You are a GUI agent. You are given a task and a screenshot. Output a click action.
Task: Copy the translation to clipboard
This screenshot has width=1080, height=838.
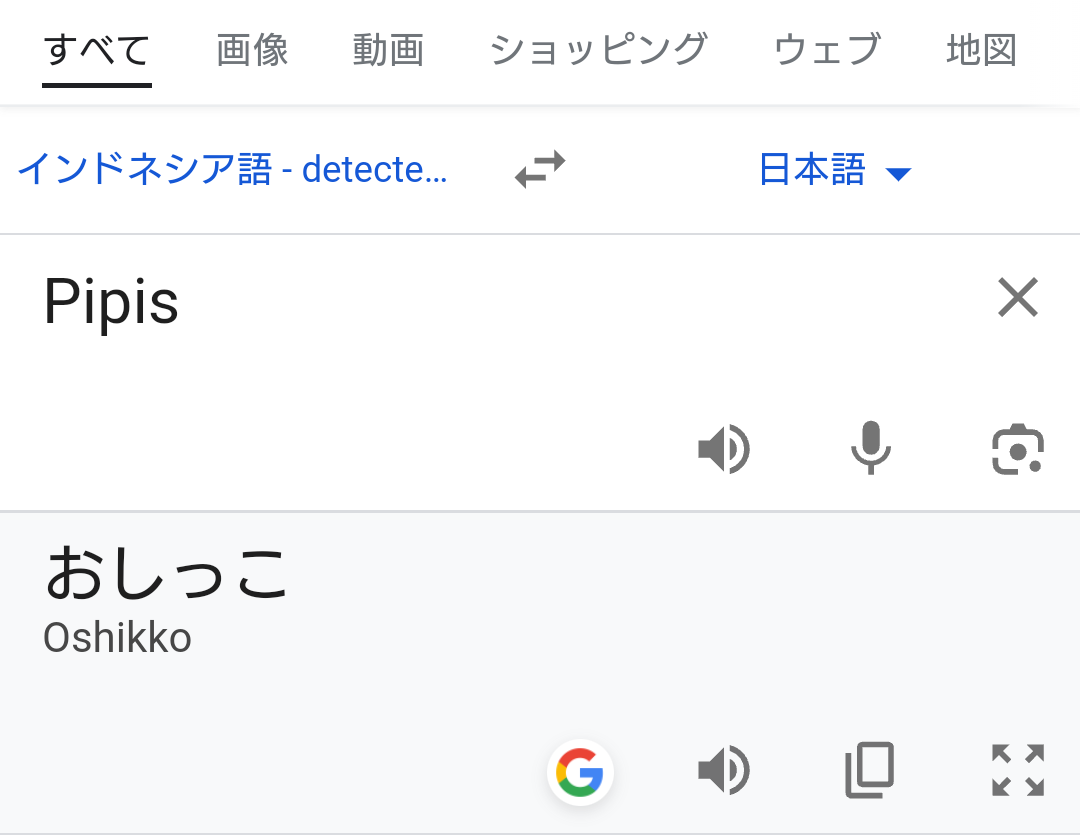pyautogui.click(x=869, y=771)
